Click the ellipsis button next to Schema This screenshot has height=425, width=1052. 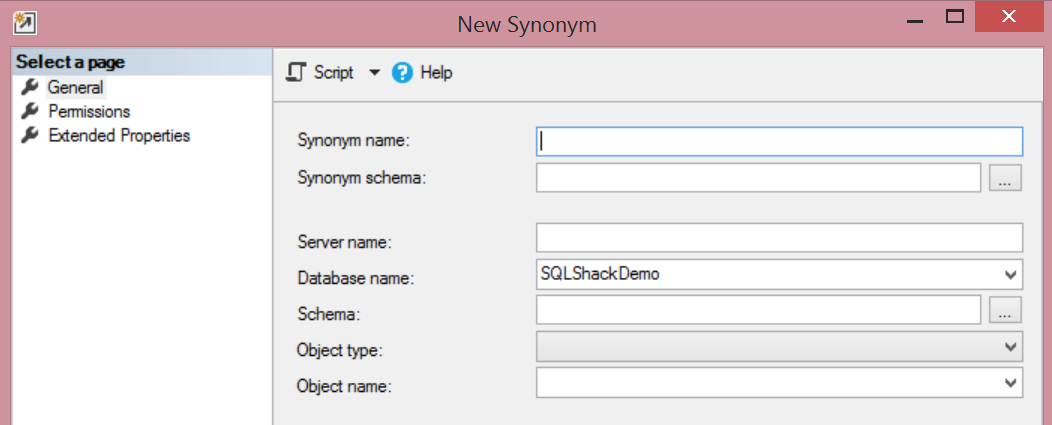(x=1006, y=310)
